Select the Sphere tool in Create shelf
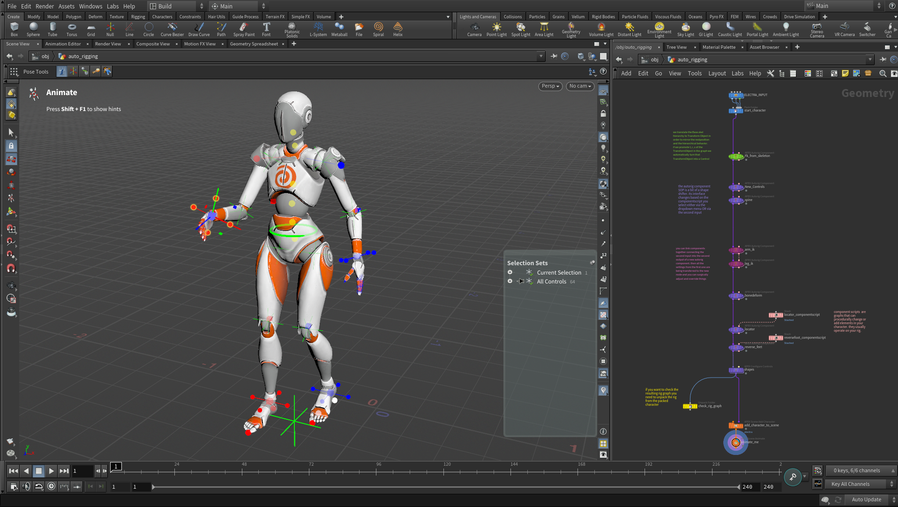The height and width of the screenshot is (507, 898). point(33,29)
